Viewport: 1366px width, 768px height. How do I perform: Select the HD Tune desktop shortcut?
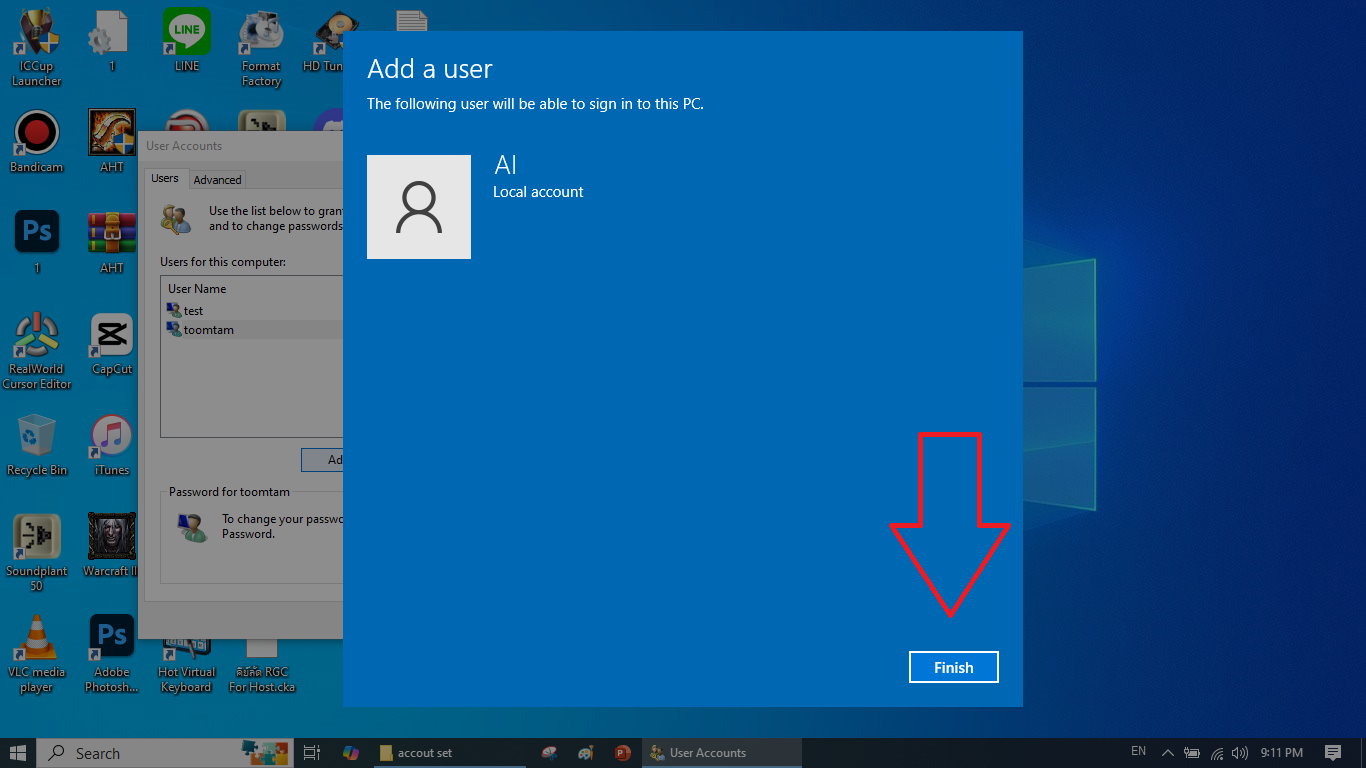pyautogui.click(x=328, y=42)
